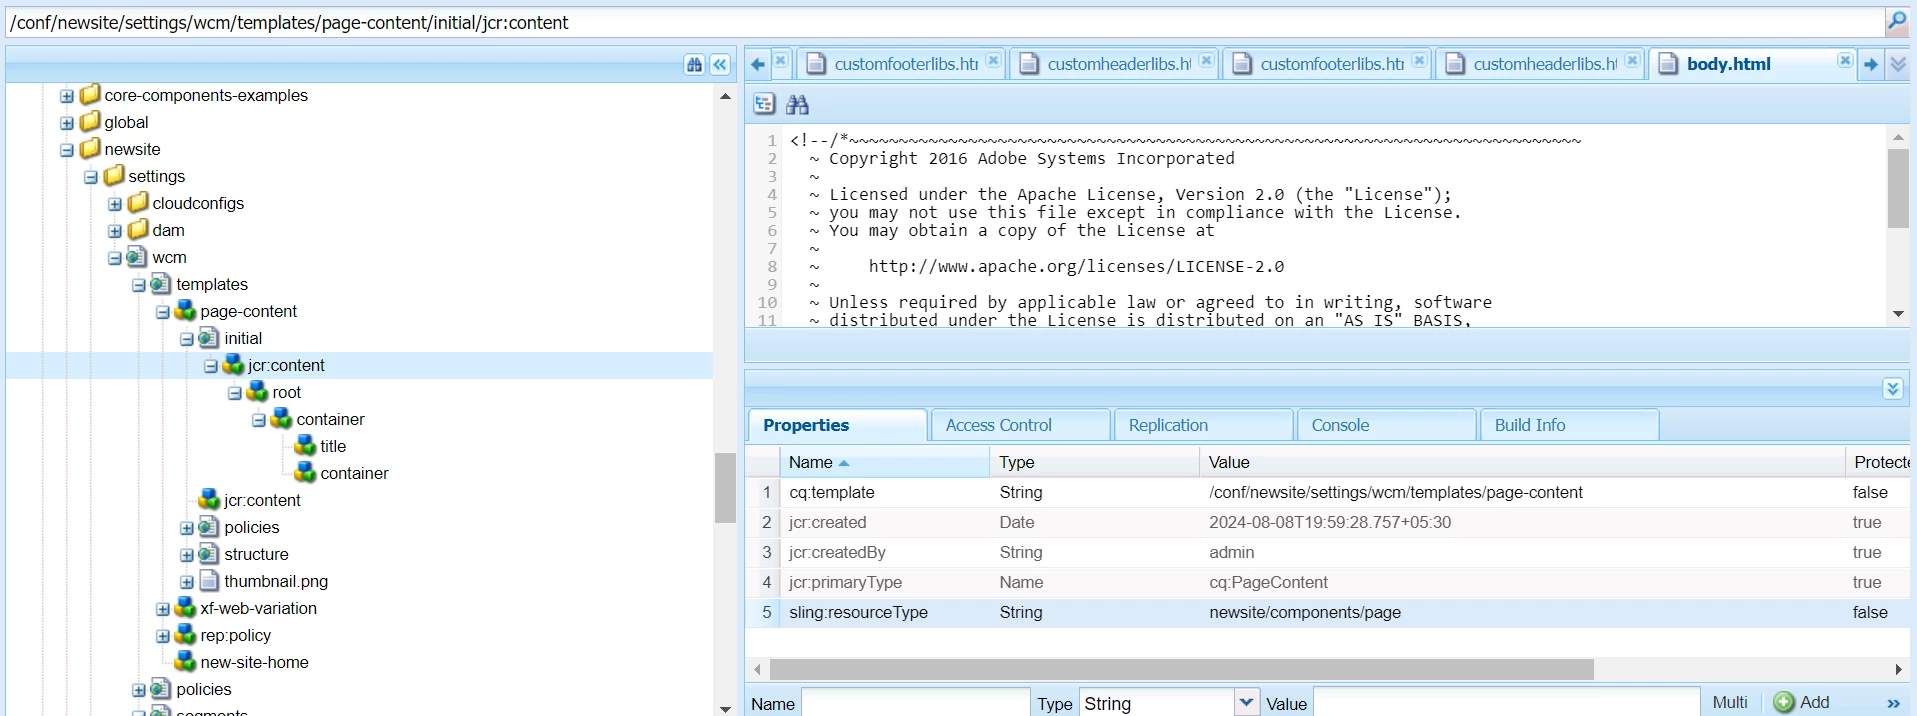
Task: Click the Add property button
Action: click(1802, 702)
